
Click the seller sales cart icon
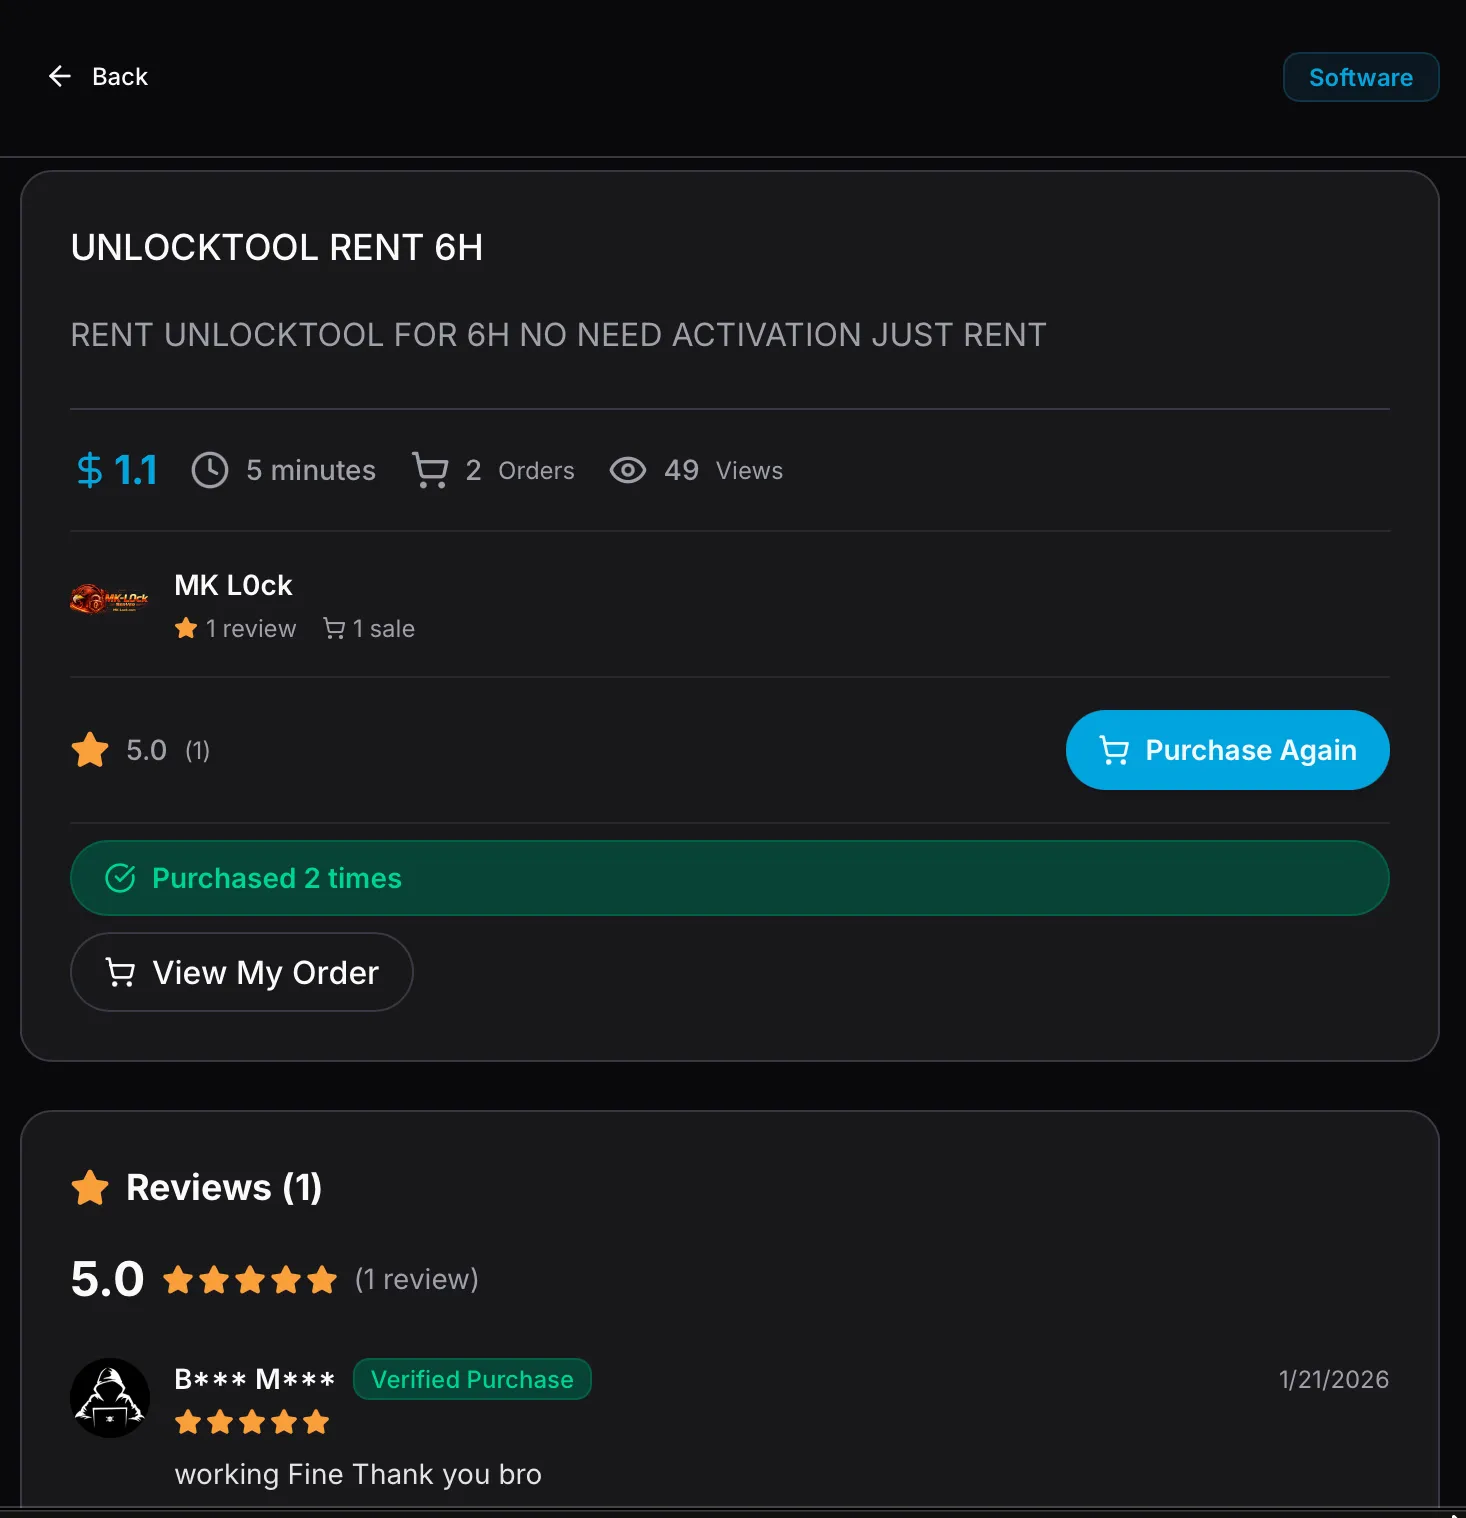click(x=334, y=628)
